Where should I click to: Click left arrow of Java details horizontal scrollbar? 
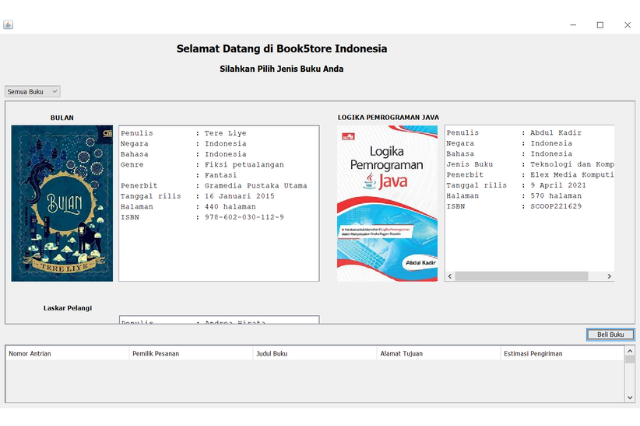click(x=450, y=276)
